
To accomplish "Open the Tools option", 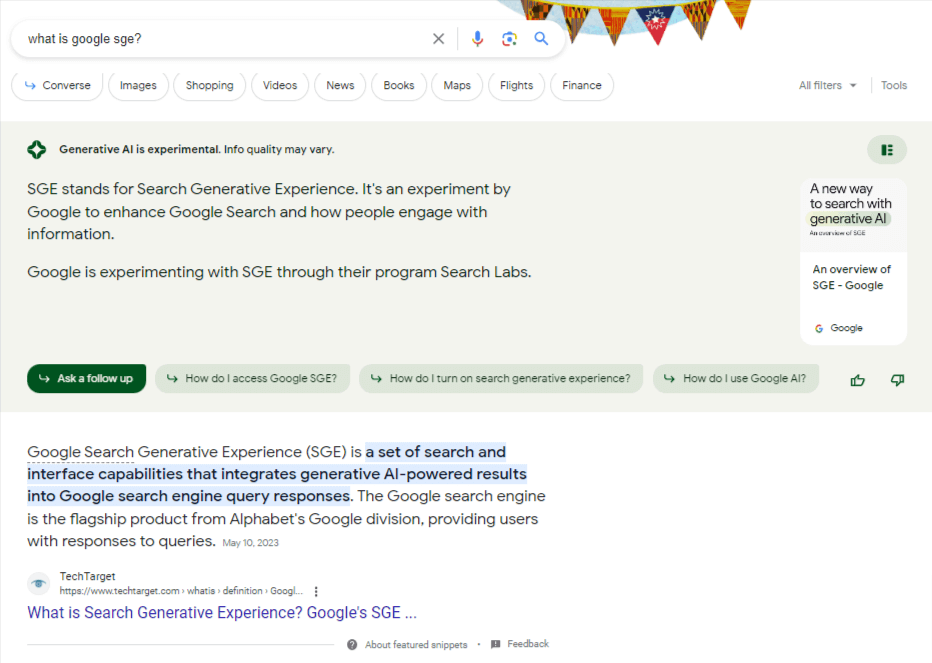I will pyautogui.click(x=894, y=85).
